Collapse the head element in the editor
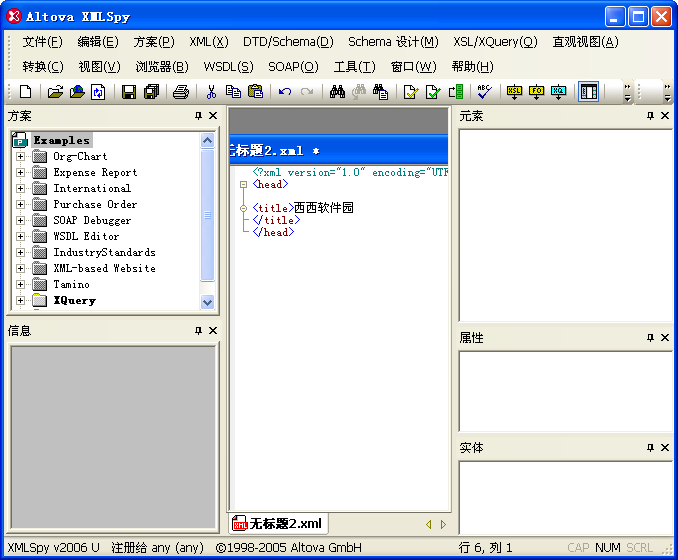The image size is (678, 560). pyautogui.click(x=243, y=185)
